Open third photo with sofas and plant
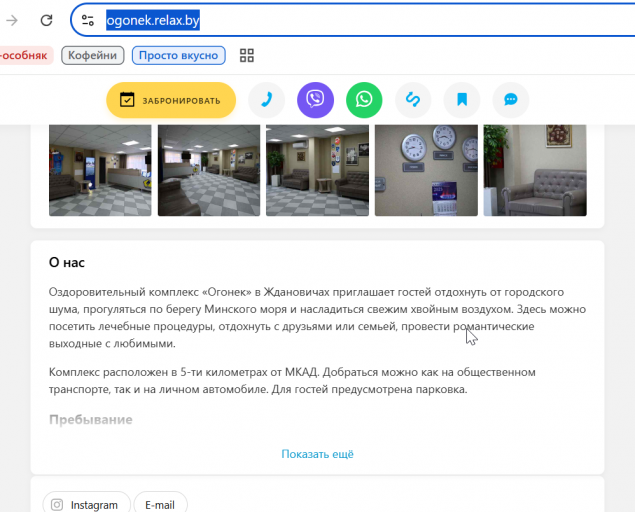The image size is (635, 512). (318, 170)
